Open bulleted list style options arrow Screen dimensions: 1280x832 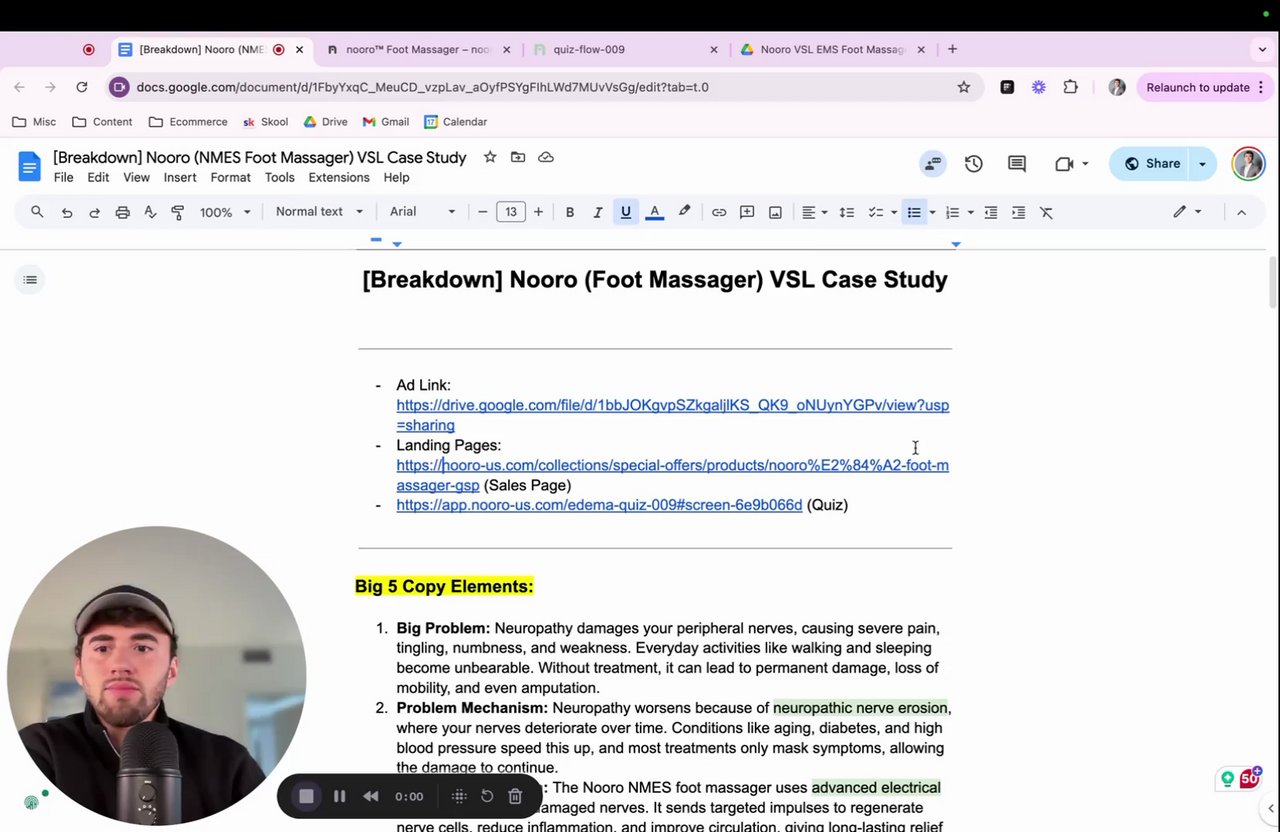pos(932,212)
